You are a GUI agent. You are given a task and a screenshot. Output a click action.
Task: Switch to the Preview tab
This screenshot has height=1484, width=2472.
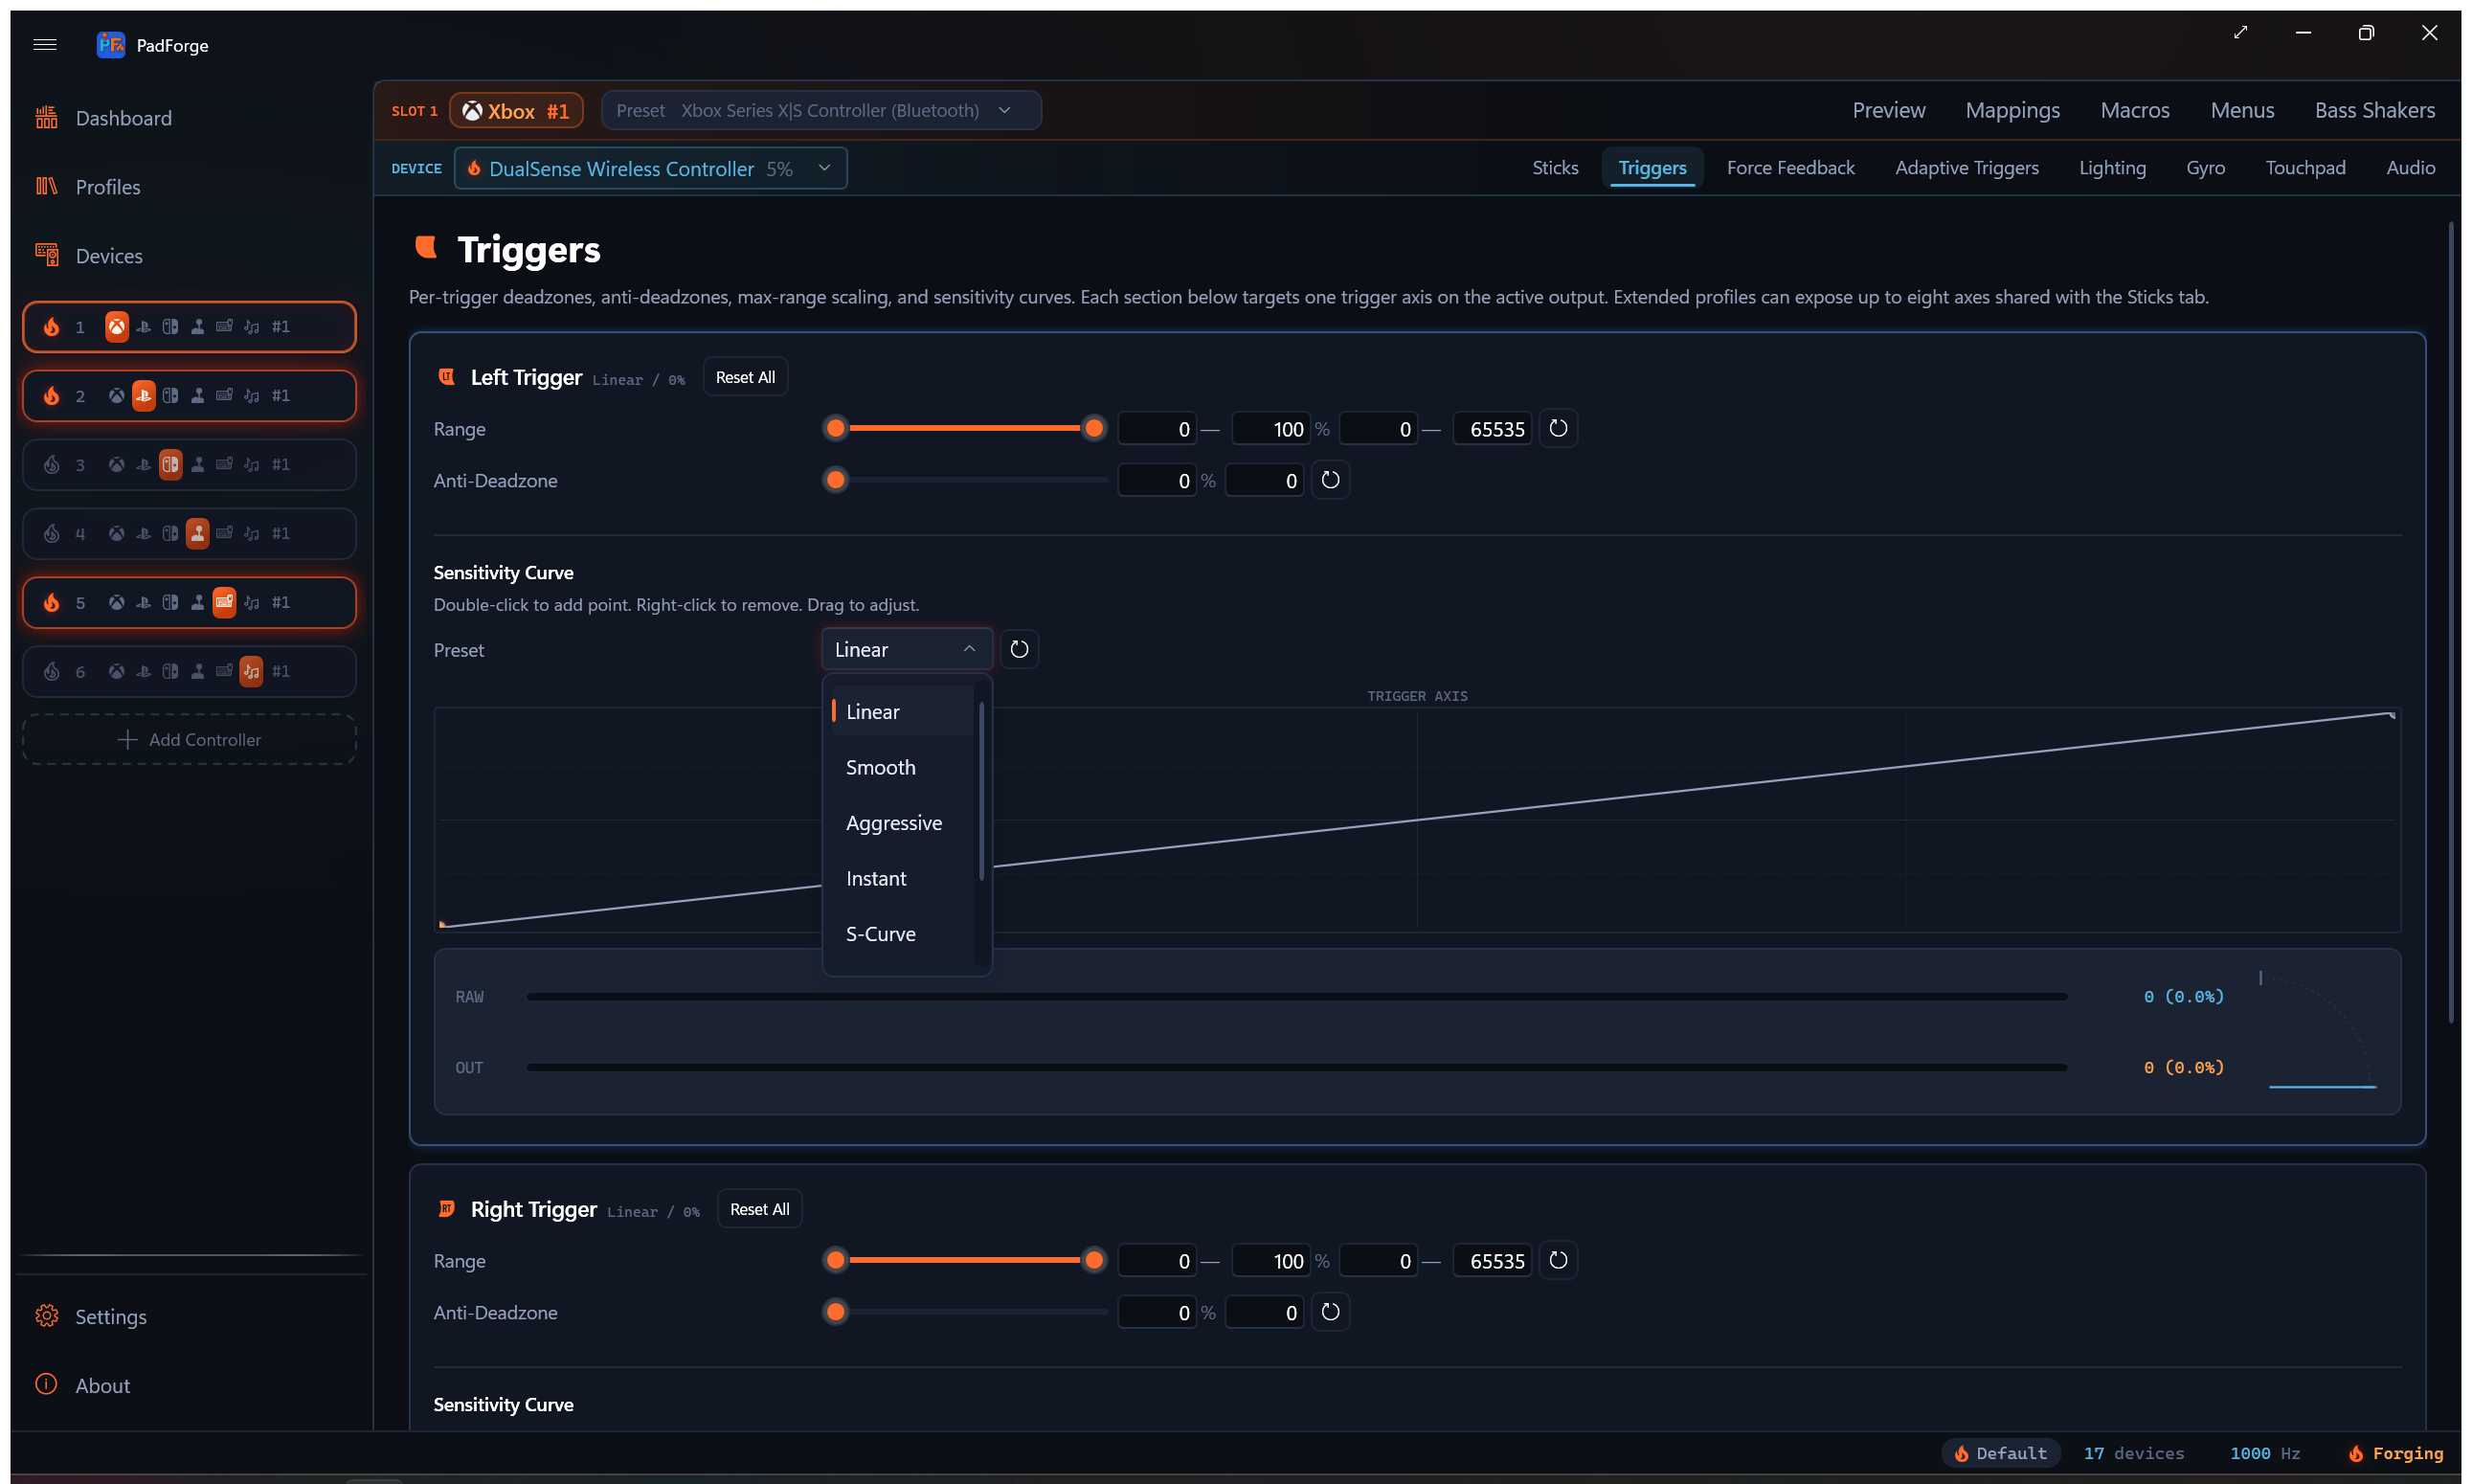(1889, 111)
